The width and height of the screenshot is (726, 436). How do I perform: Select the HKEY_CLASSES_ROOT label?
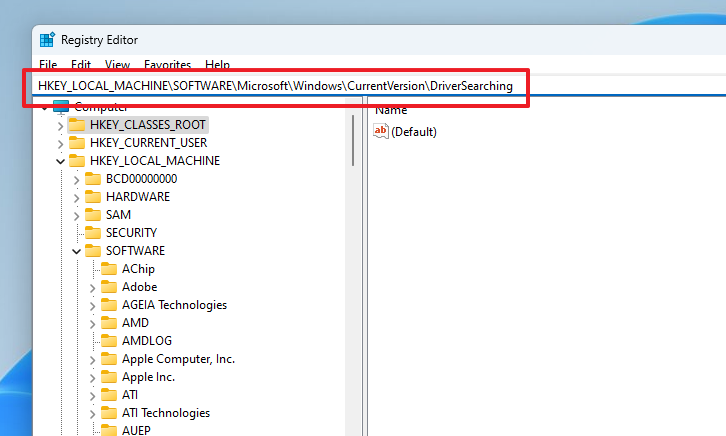(148, 125)
